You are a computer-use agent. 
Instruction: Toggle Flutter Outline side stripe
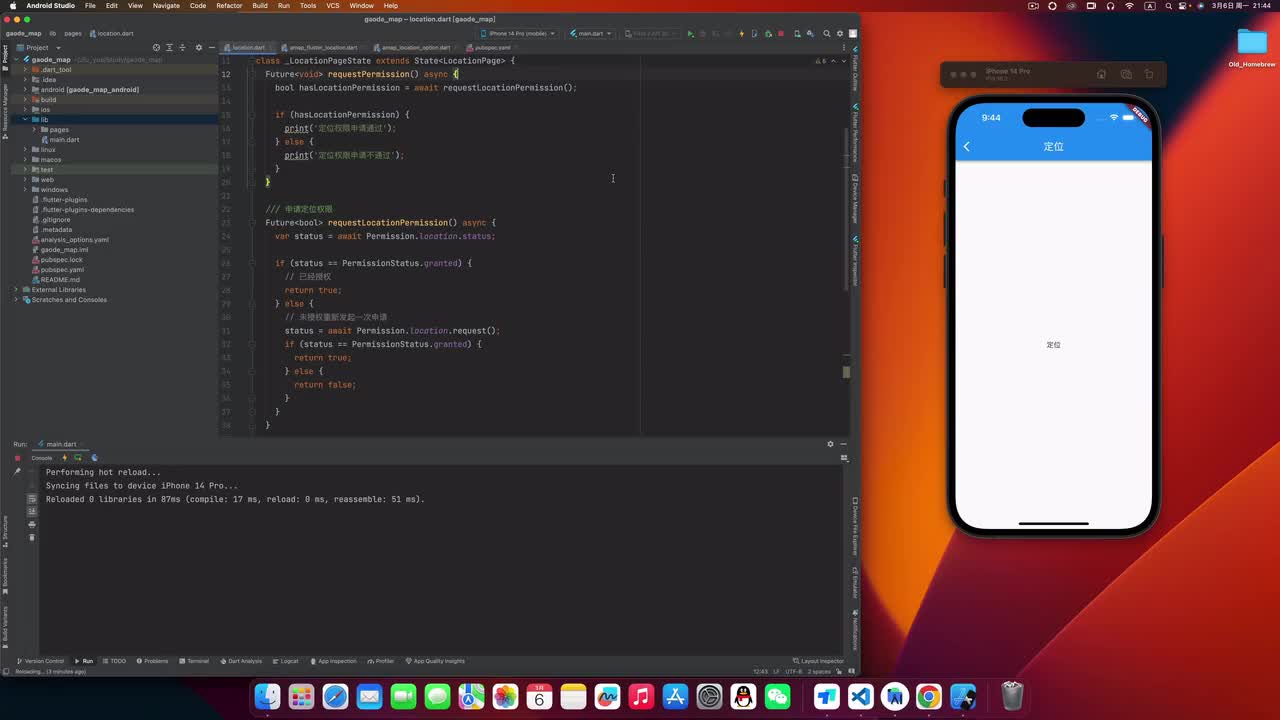tap(855, 68)
